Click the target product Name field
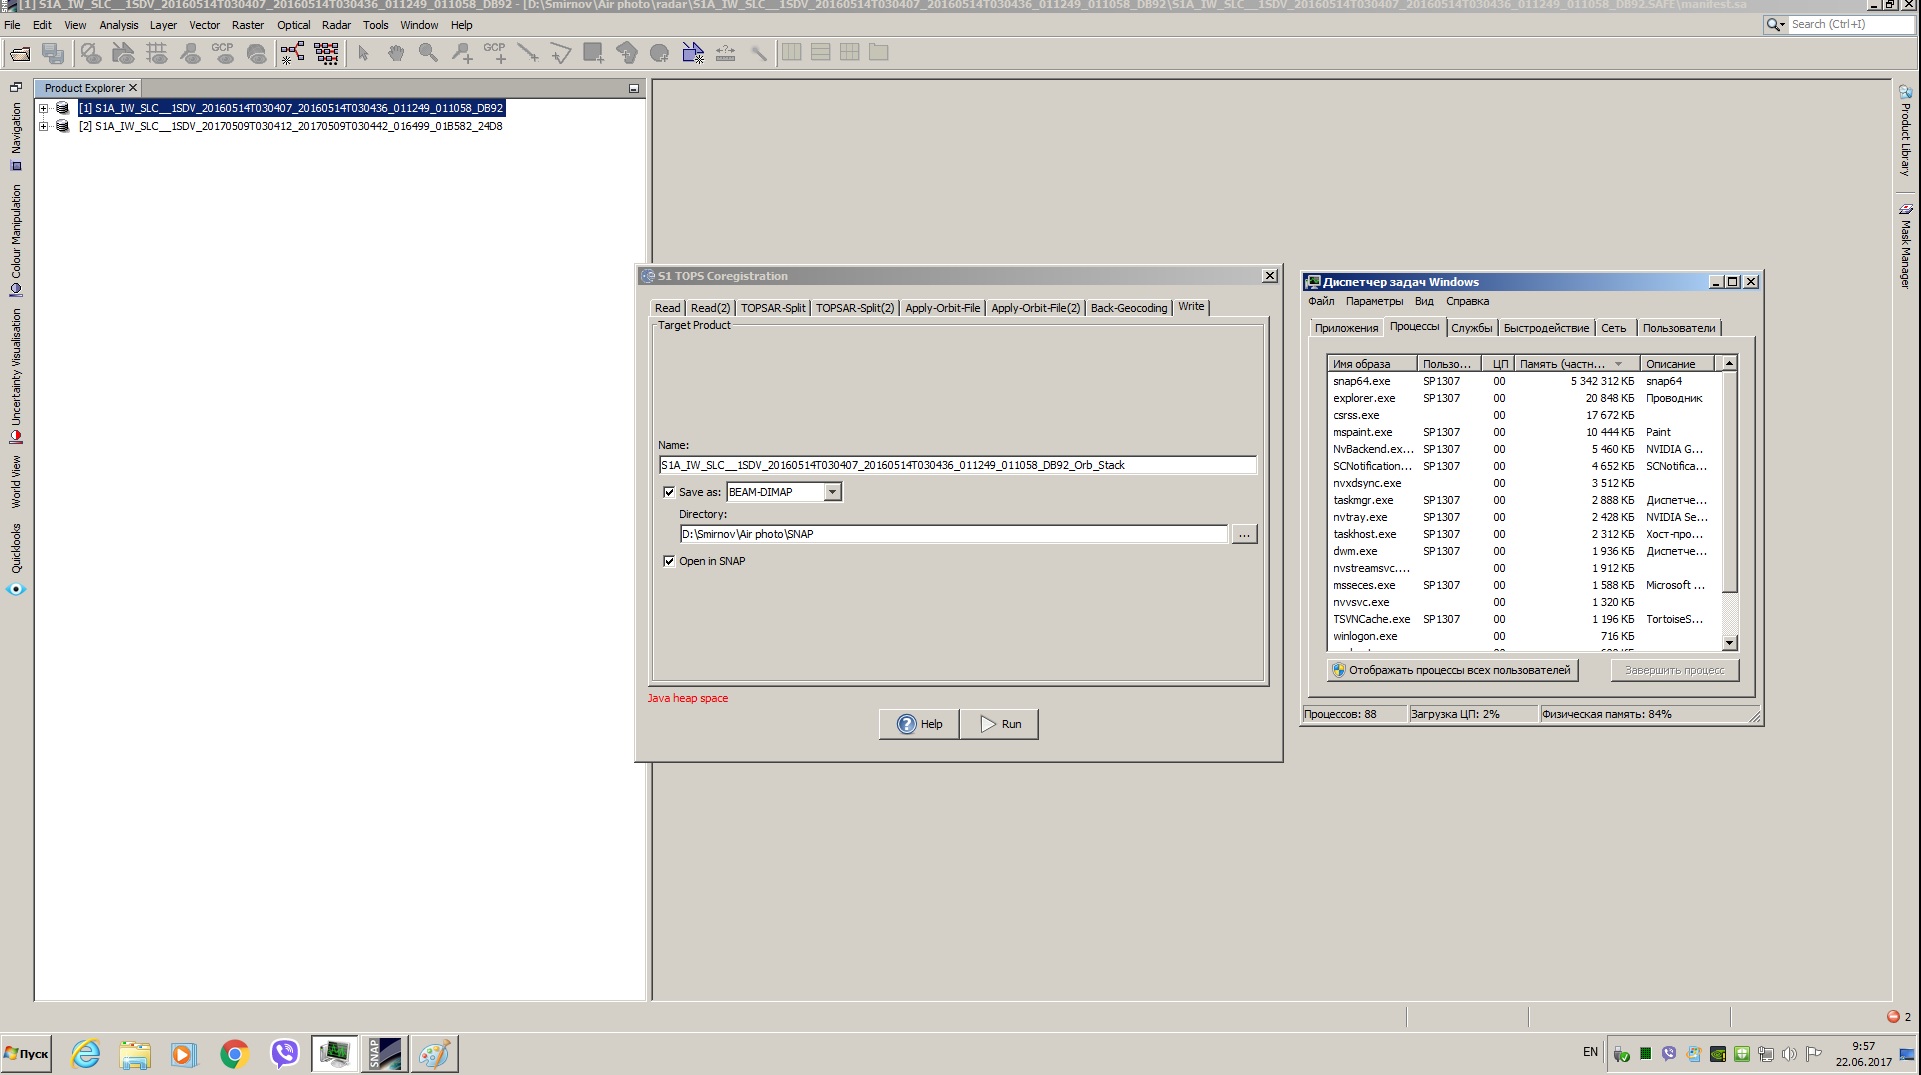Screen dimensions: 1921x1075 point(956,465)
